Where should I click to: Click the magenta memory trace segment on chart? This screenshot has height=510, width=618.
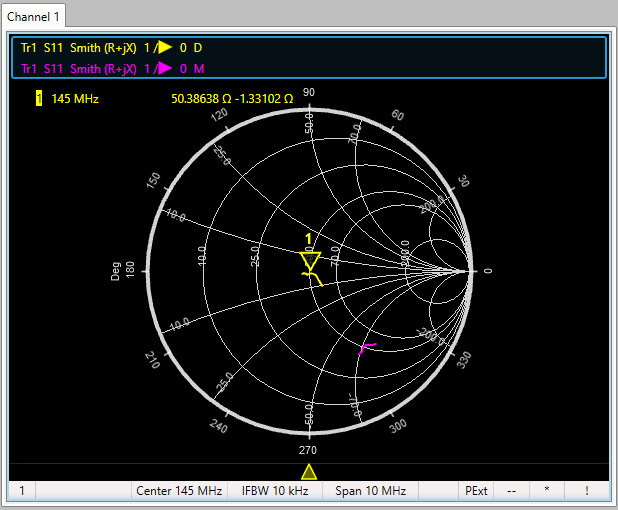click(366, 348)
